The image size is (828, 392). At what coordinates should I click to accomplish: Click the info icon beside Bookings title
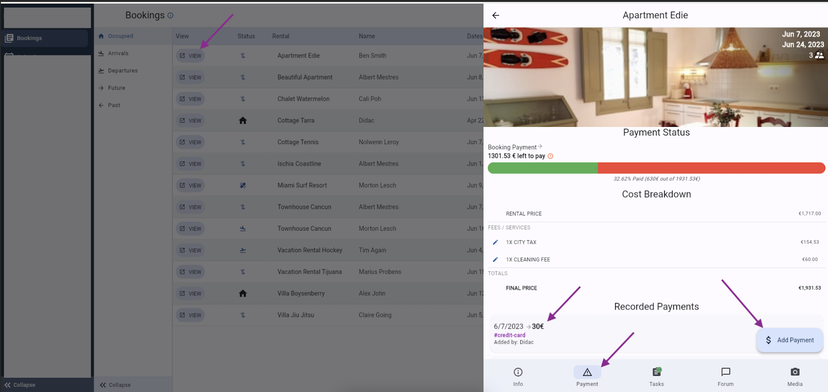[170, 16]
